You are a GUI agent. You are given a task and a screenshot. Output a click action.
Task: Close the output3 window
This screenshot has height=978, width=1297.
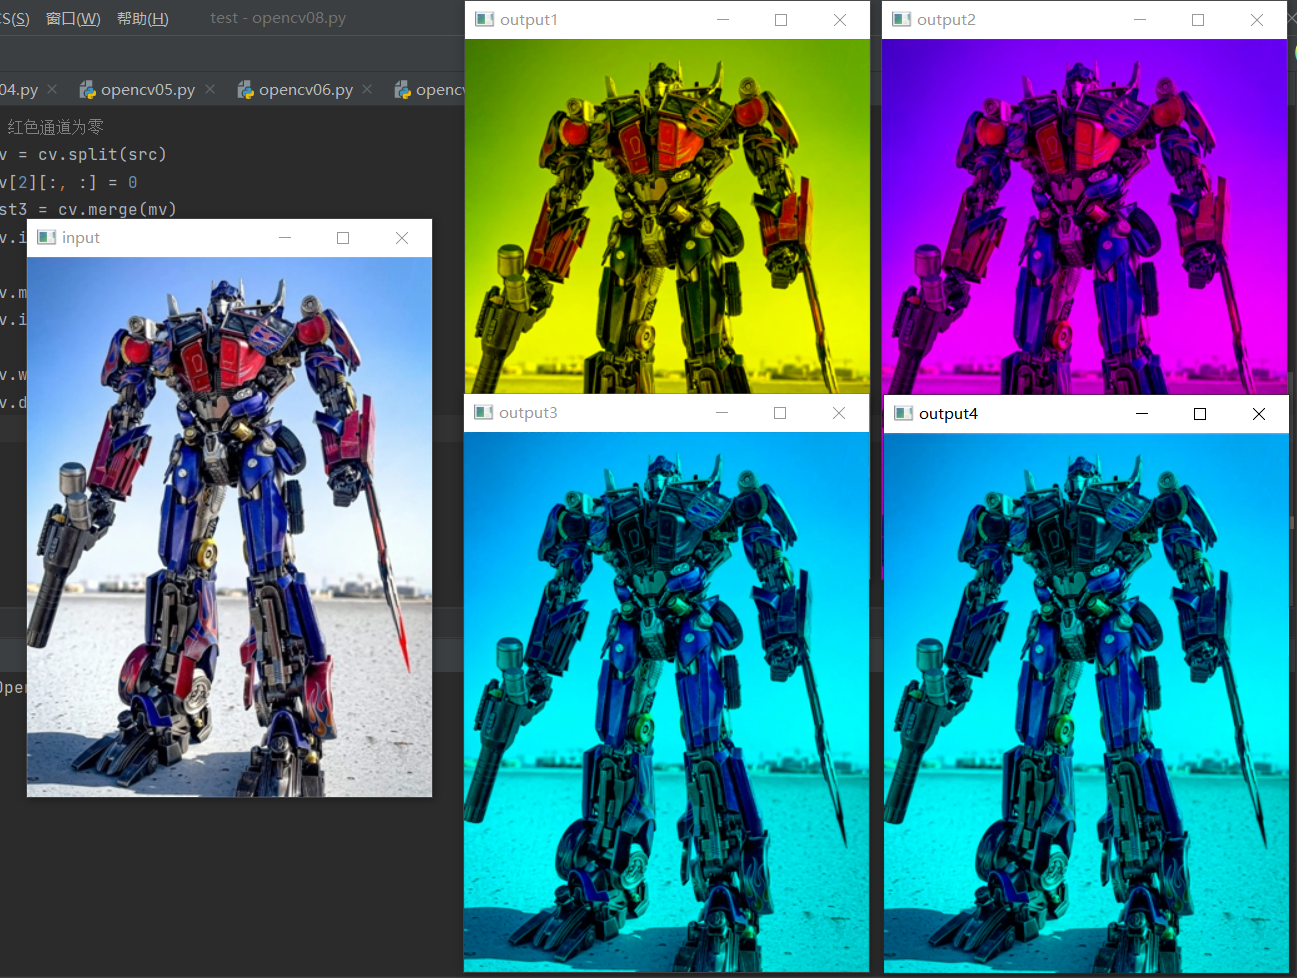pyautogui.click(x=839, y=413)
